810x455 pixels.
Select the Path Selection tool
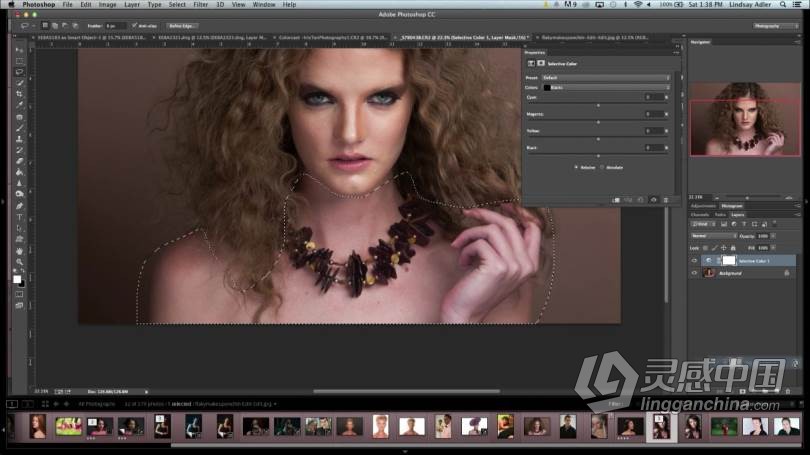click(x=19, y=228)
